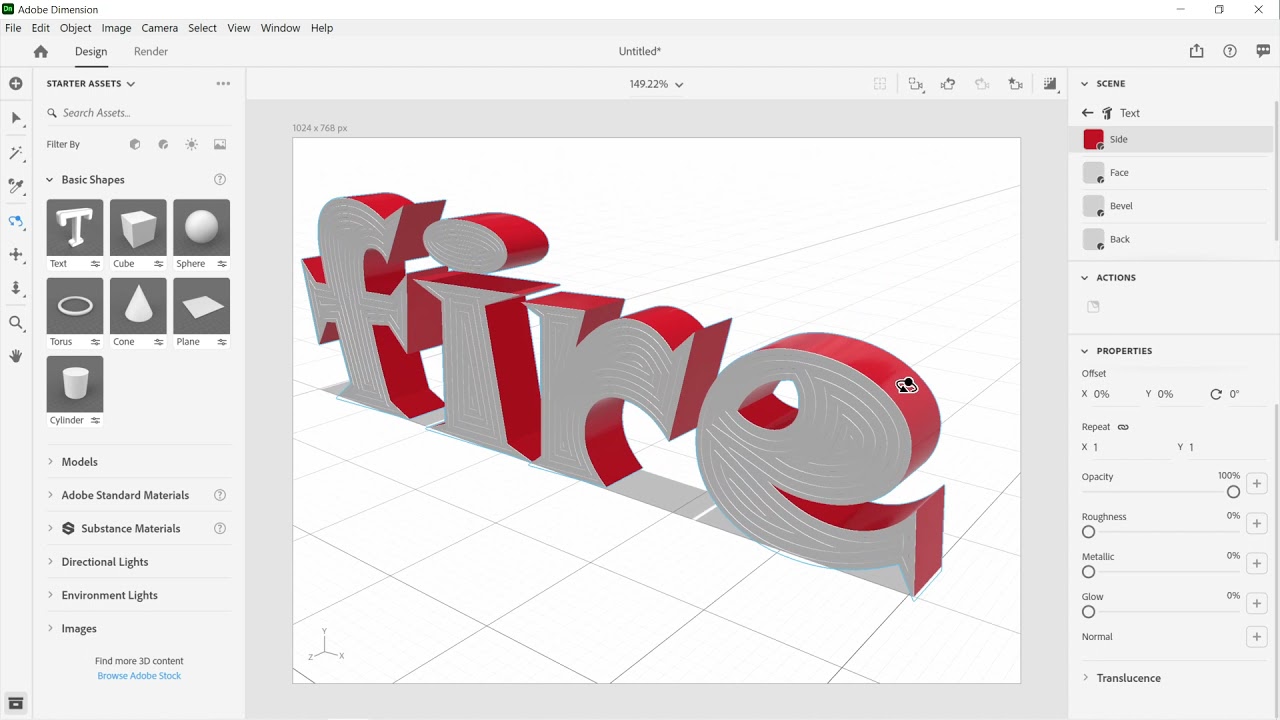Image resolution: width=1280 pixels, height=720 pixels.
Task: Click the Substance Materials help icon
Action: pos(220,528)
